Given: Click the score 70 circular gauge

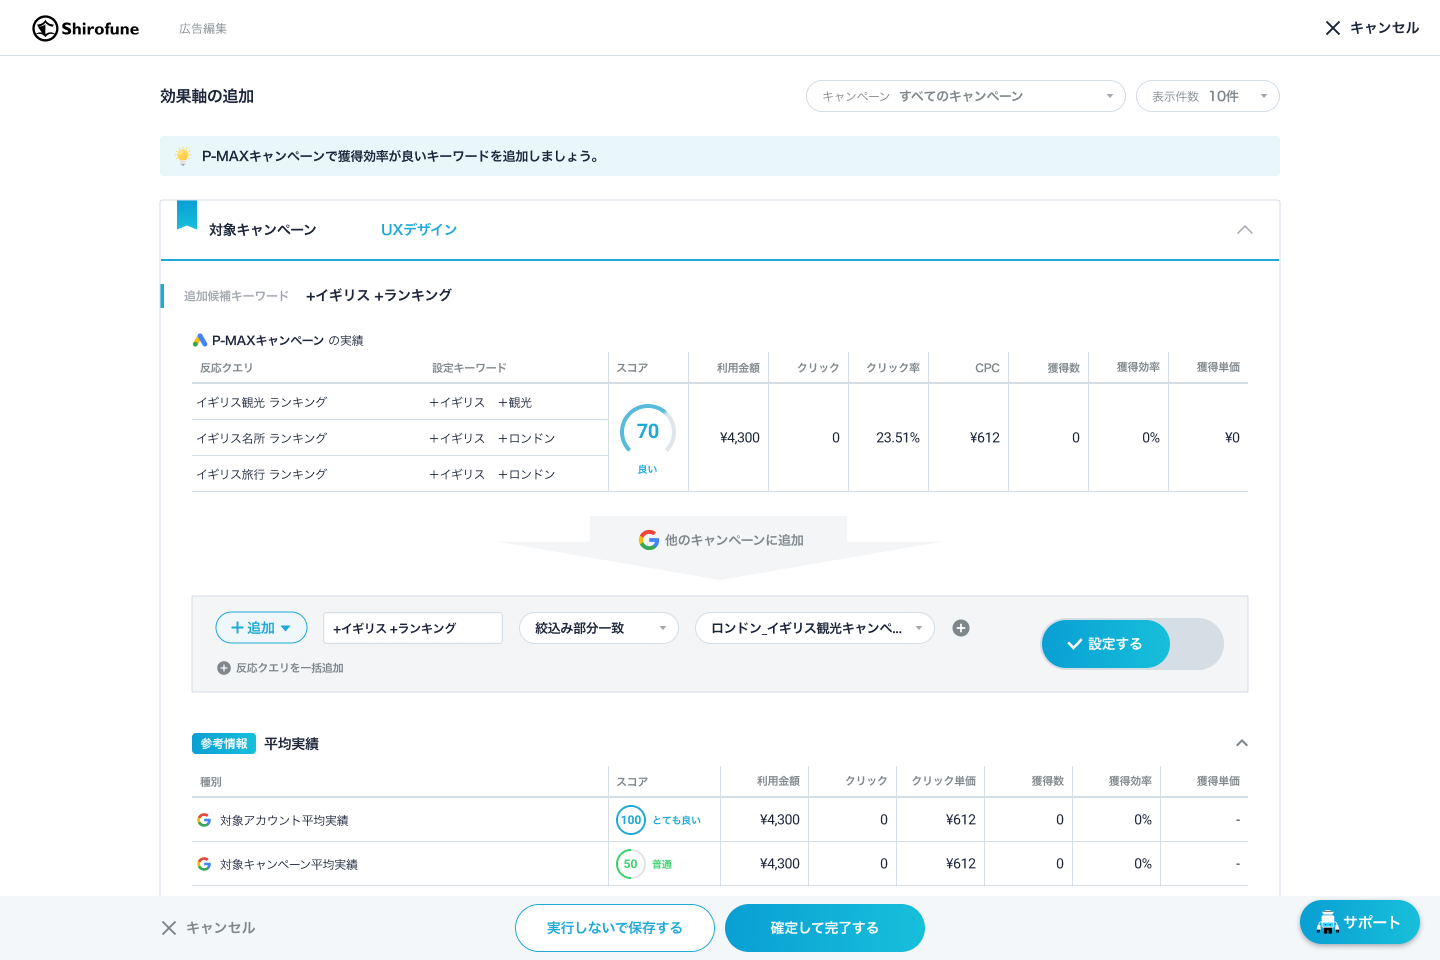Looking at the screenshot, I should coord(648,430).
